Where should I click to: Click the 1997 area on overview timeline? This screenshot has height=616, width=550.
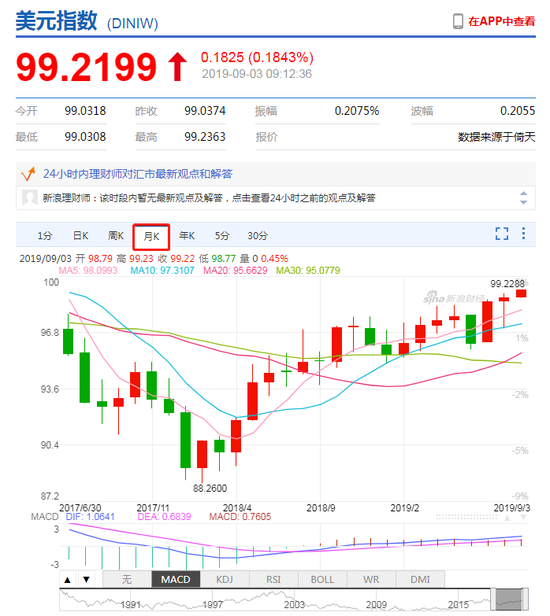(x=213, y=604)
